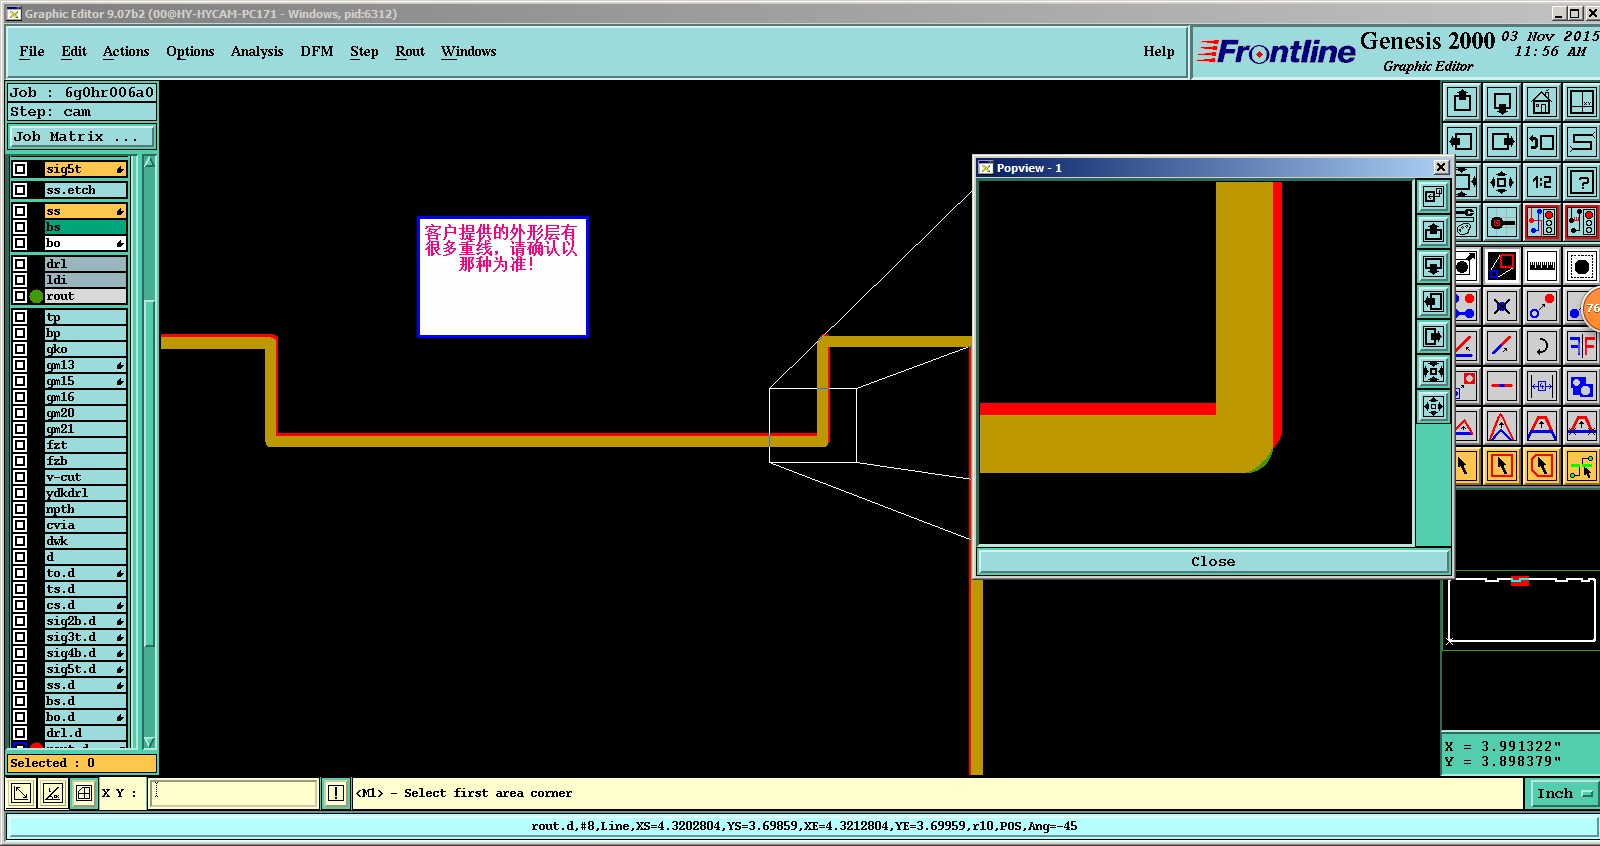This screenshot has width=1600, height=846.
Task: Click the layer list scroll down arrow
Action: click(x=149, y=742)
